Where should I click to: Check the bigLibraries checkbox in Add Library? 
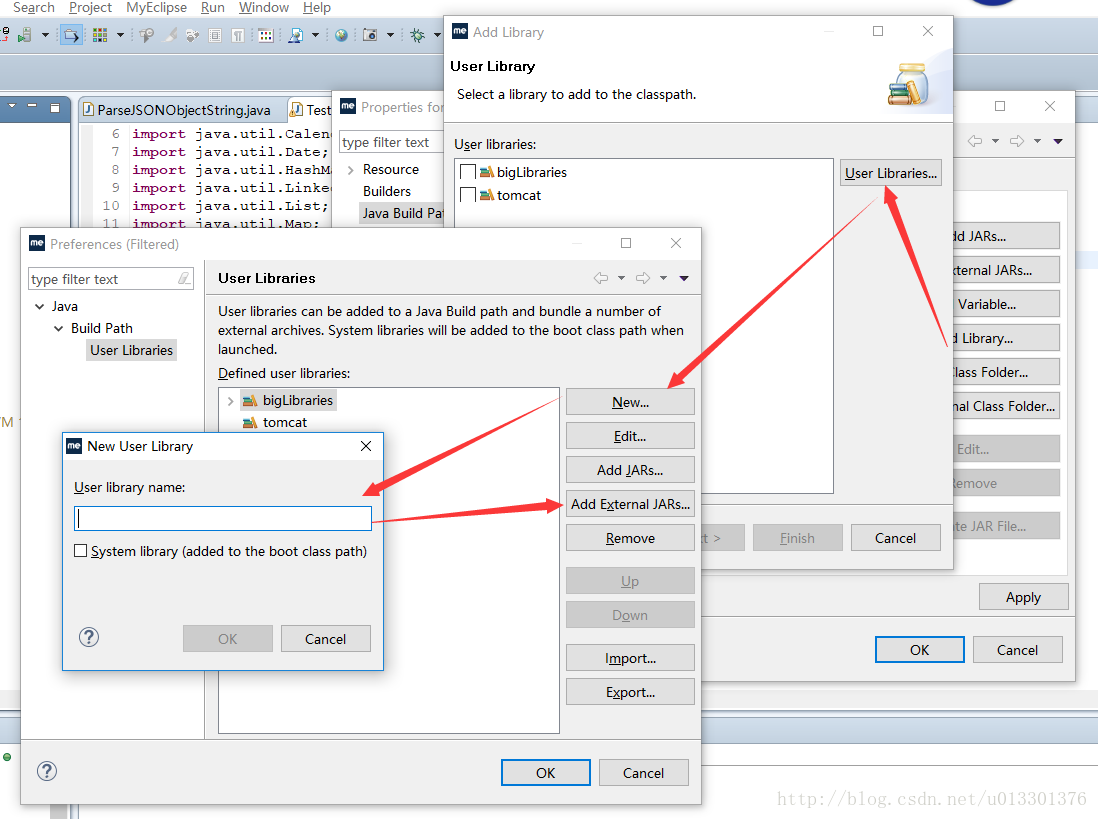click(468, 172)
